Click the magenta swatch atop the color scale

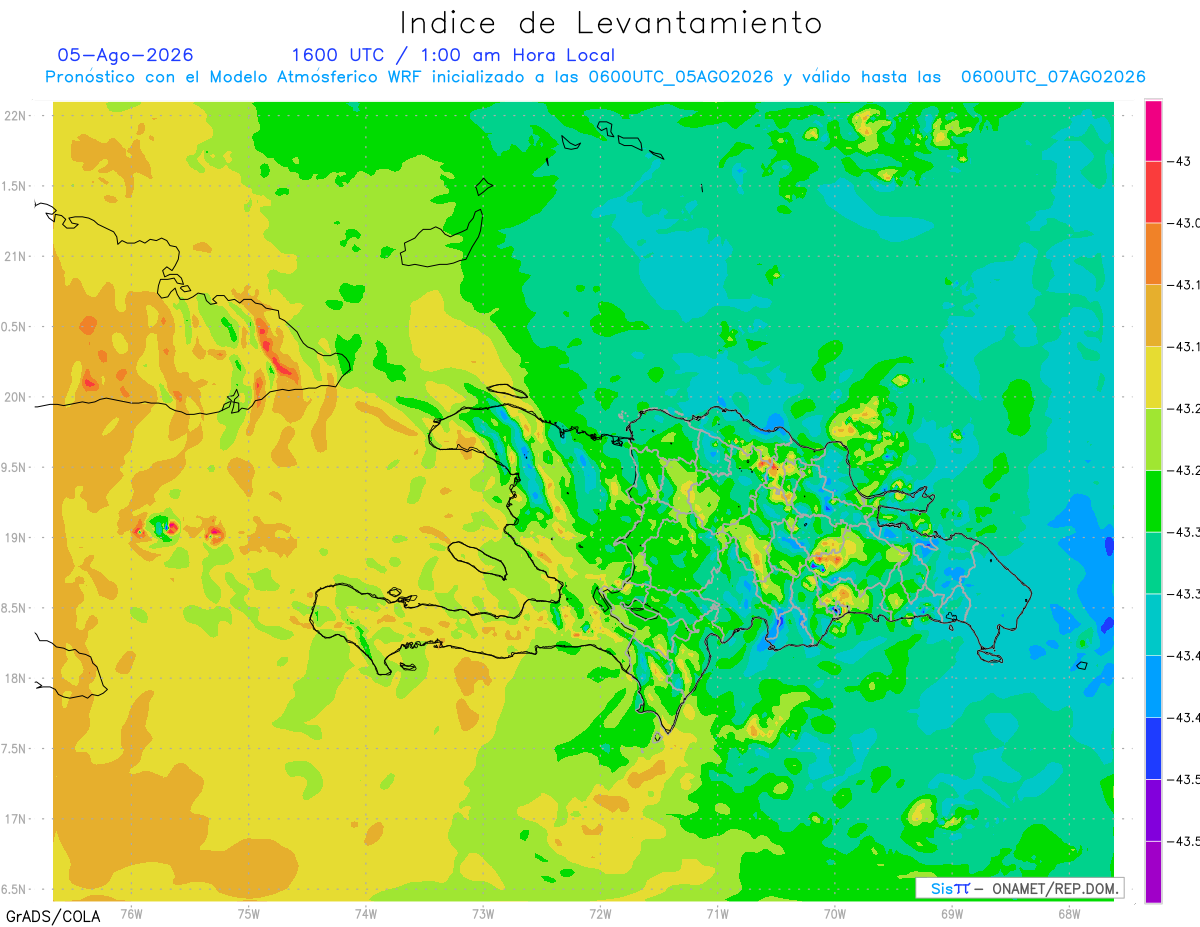pyautogui.click(x=1153, y=131)
